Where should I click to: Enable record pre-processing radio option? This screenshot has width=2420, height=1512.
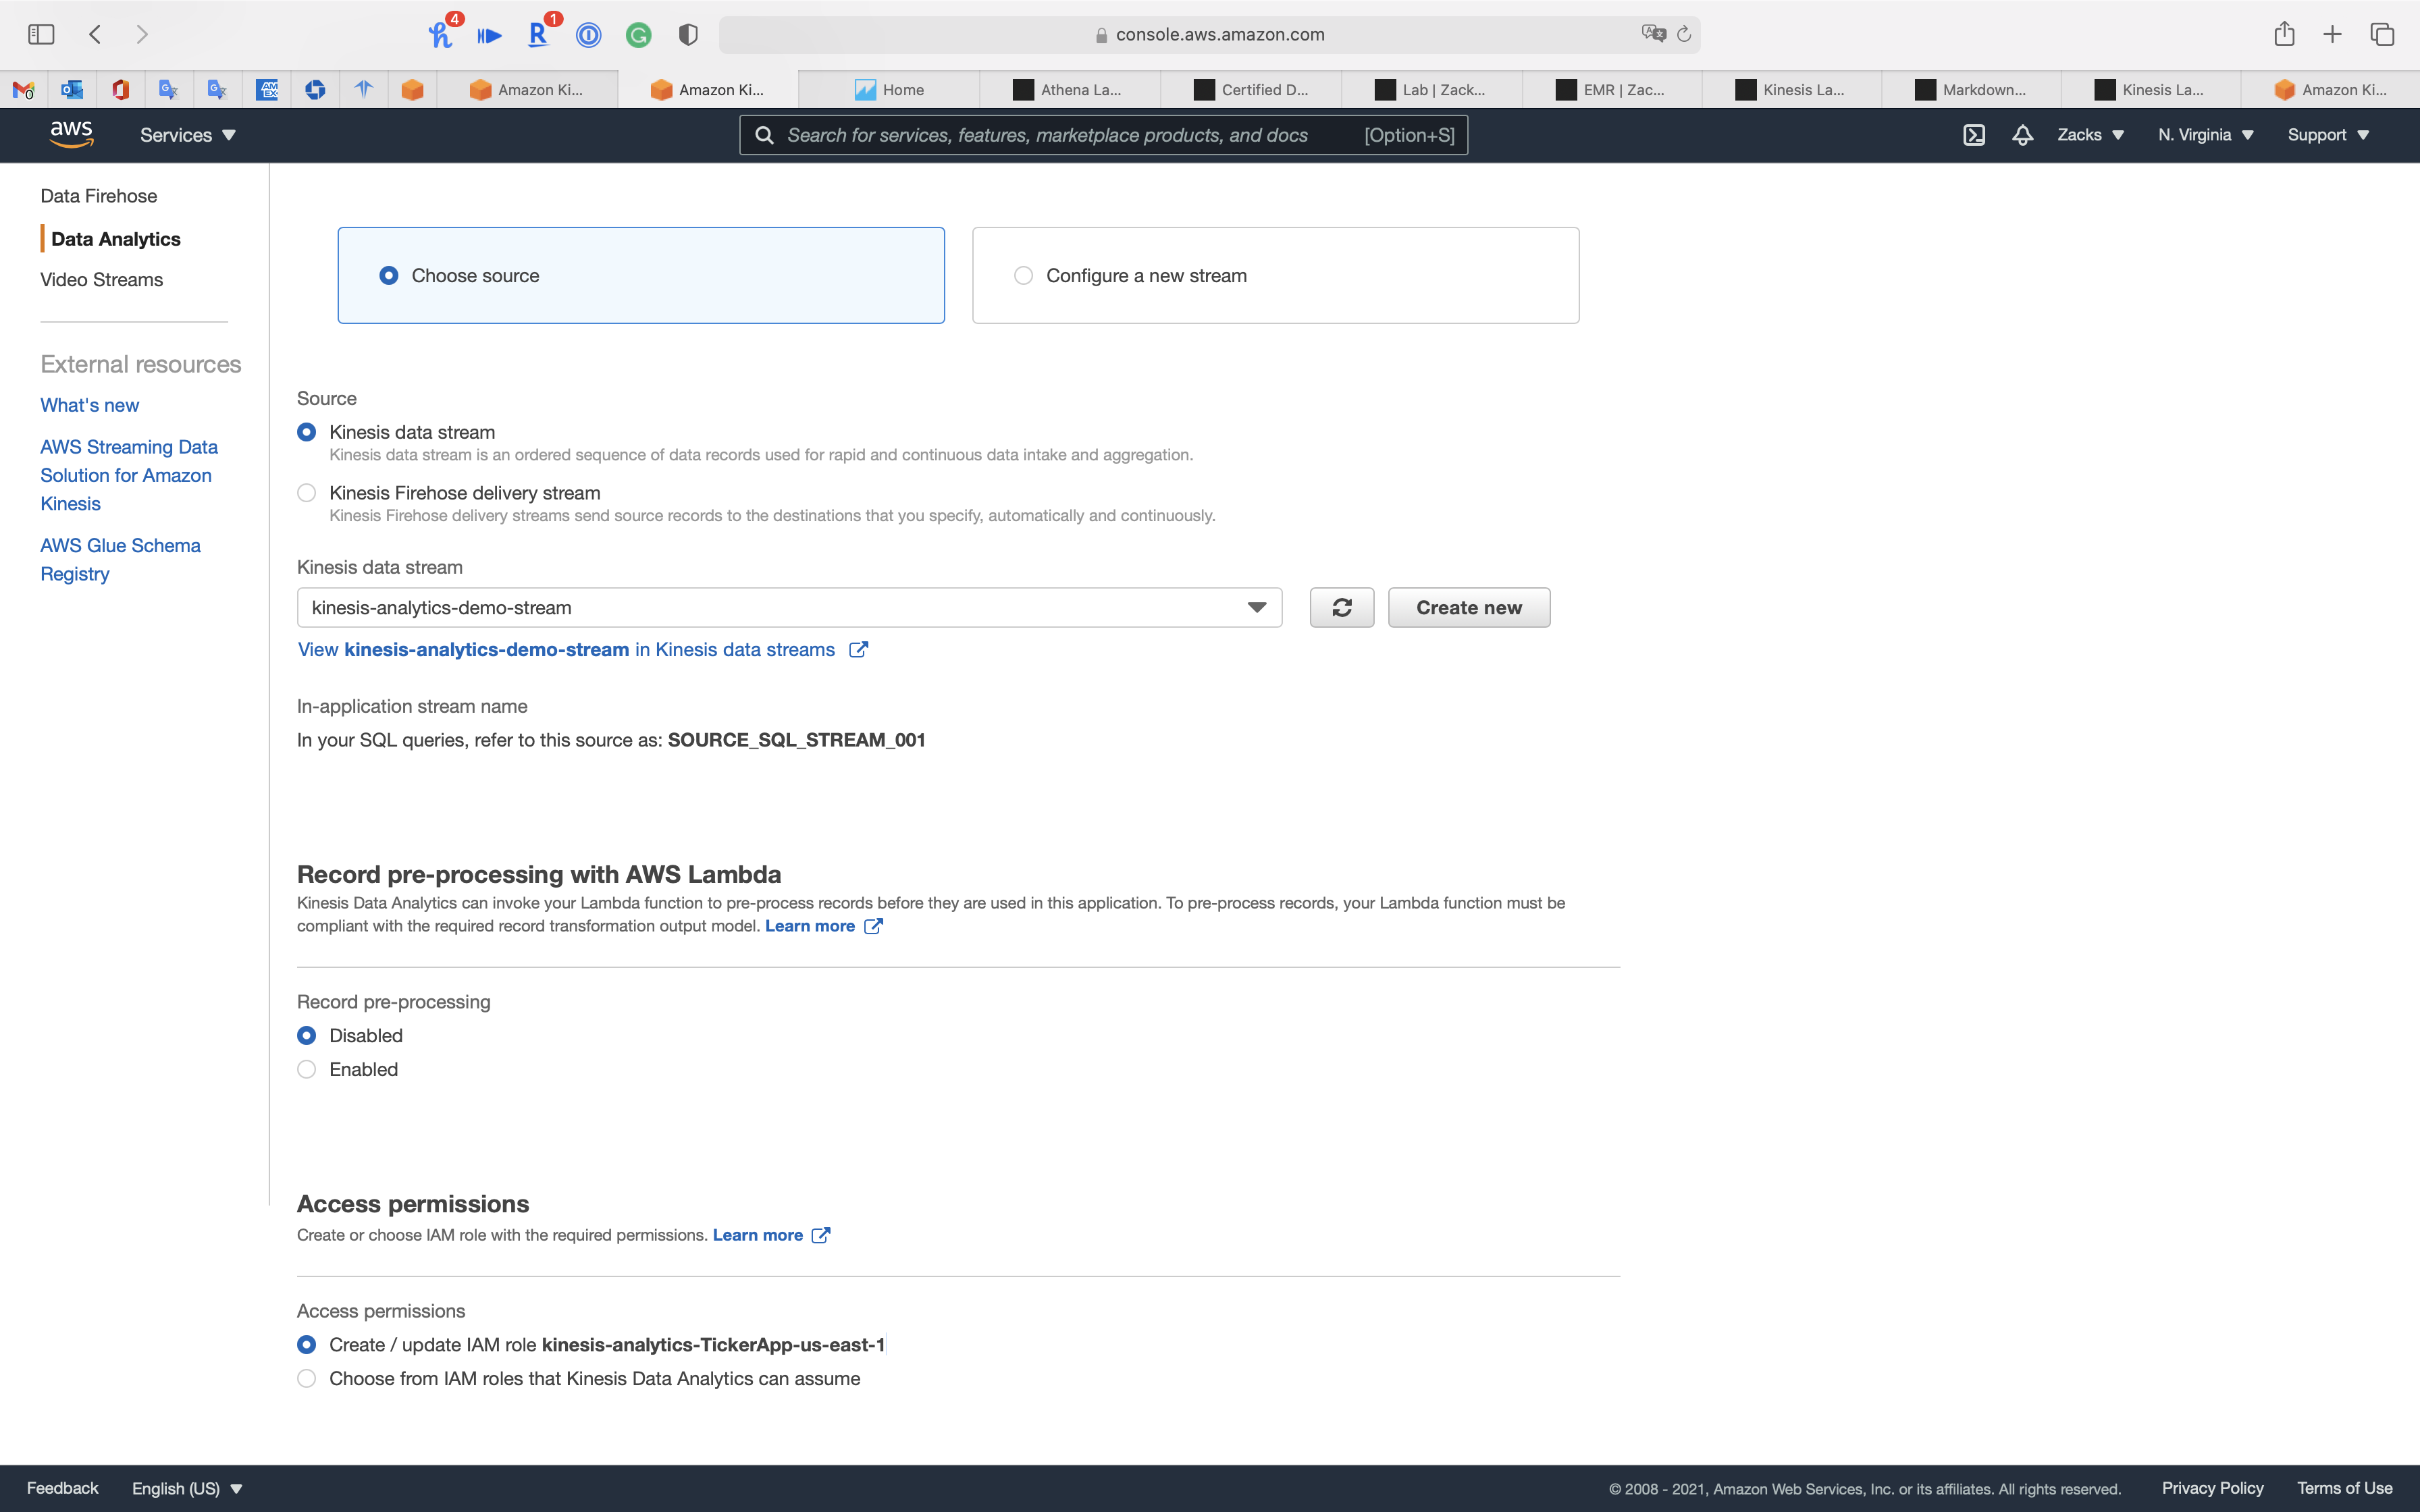pyautogui.click(x=307, y=1069)
